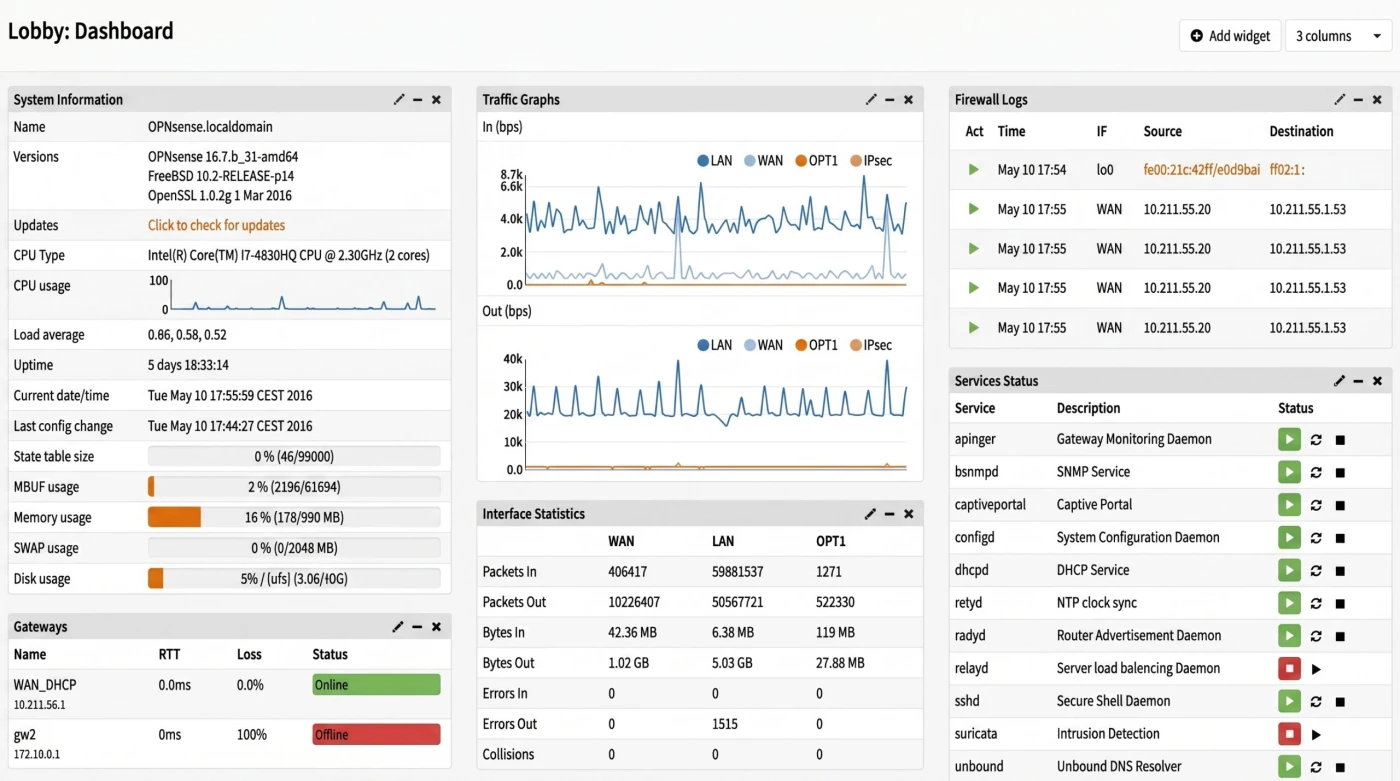Click the Uptime value 5 days 18:33:14
This screenshot has height=781, width=1400.
[188, 365]
